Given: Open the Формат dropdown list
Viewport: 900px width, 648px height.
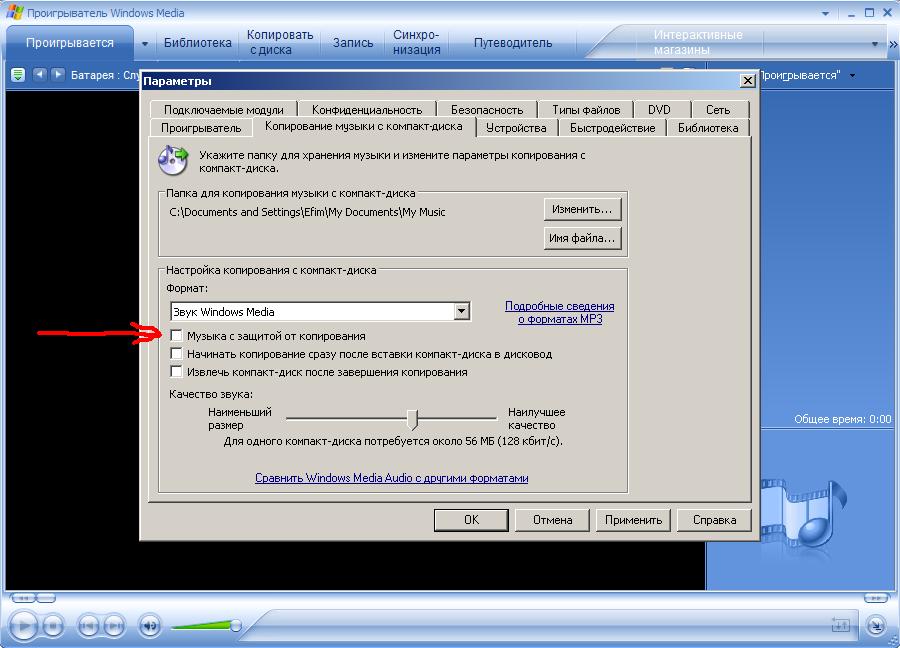Looking at the screenshot, I should pyautogui.click(x=461, y=312).
